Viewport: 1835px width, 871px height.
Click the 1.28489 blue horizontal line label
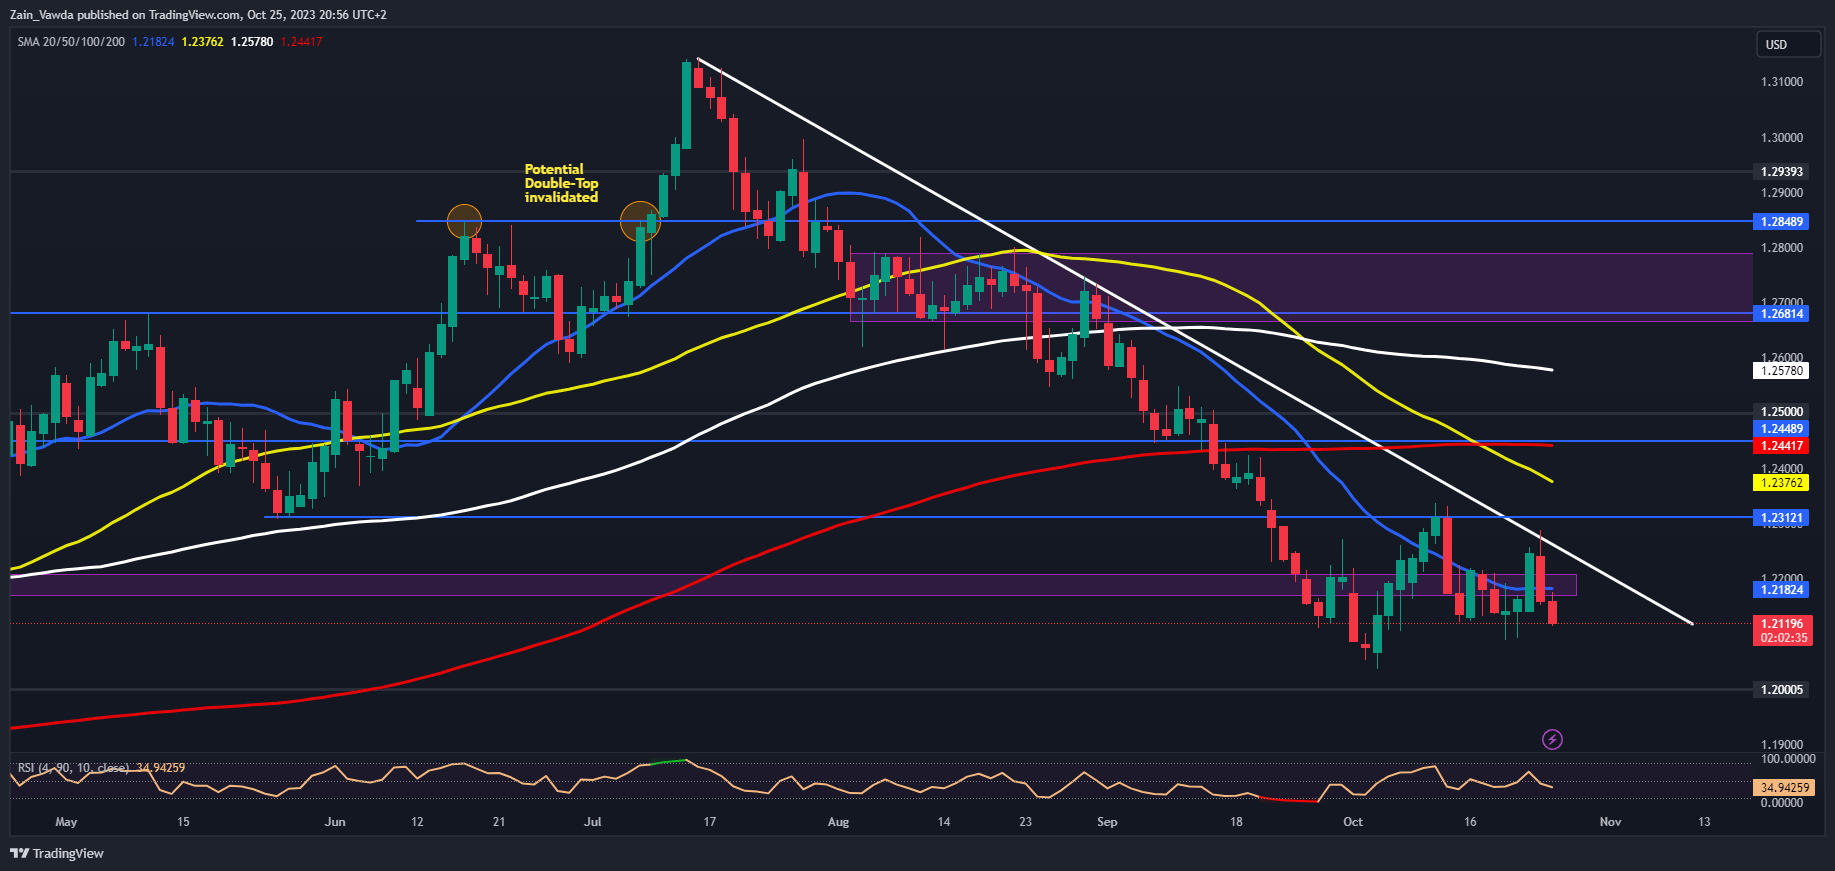pyautogui.click(x=1782, y=222)
